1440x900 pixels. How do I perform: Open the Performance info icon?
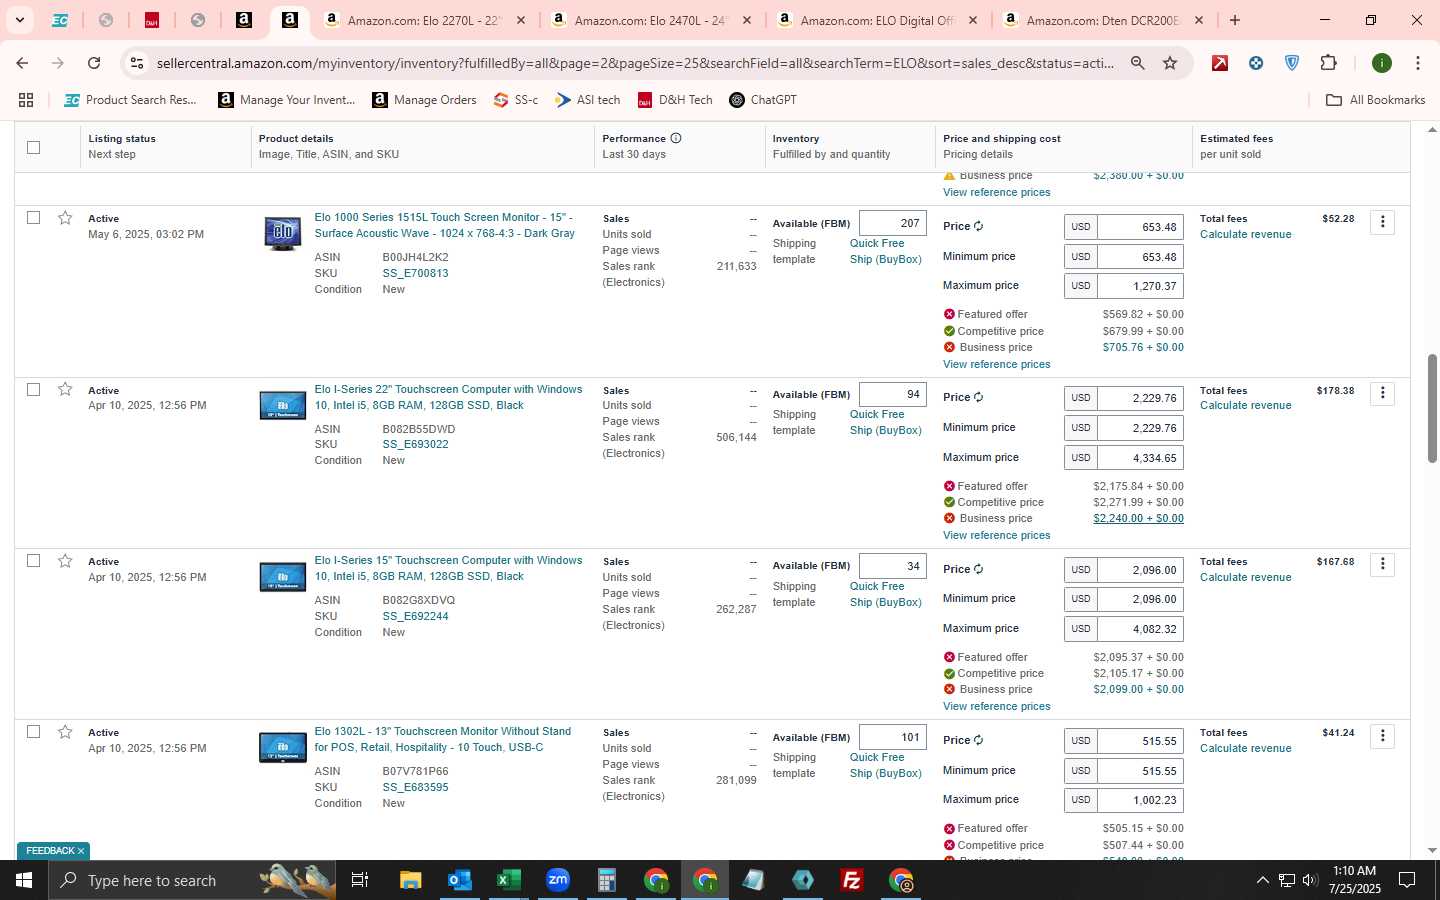tap(676, 138)
